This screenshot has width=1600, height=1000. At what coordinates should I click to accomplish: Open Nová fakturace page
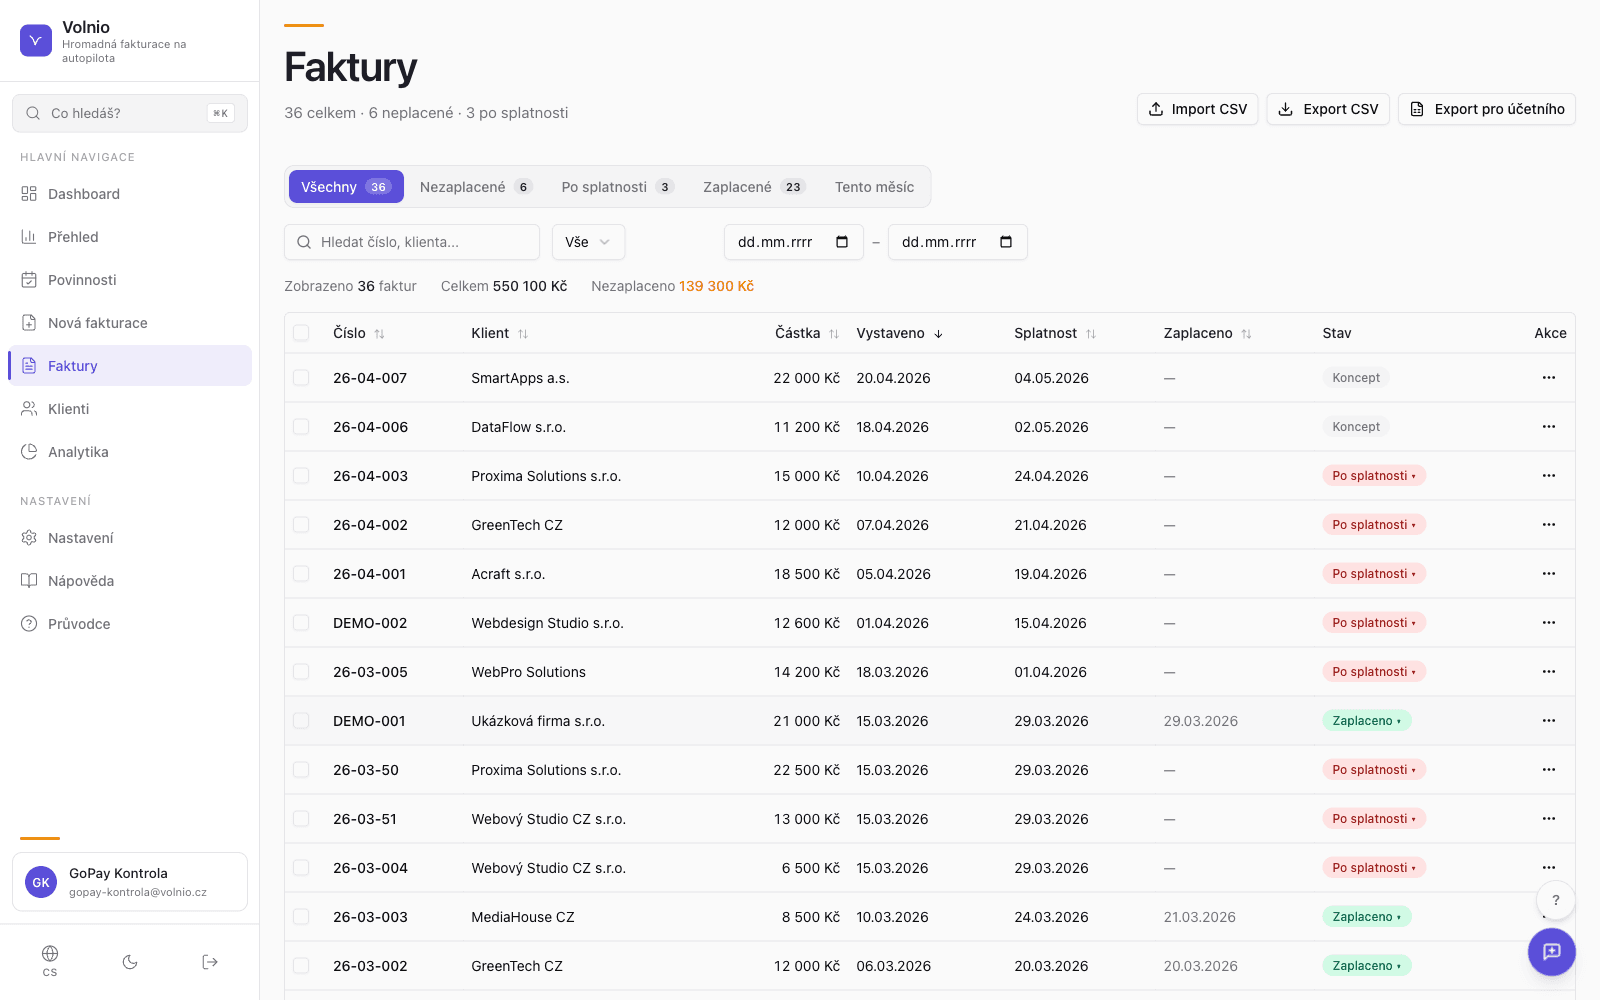tap(130, 323)
